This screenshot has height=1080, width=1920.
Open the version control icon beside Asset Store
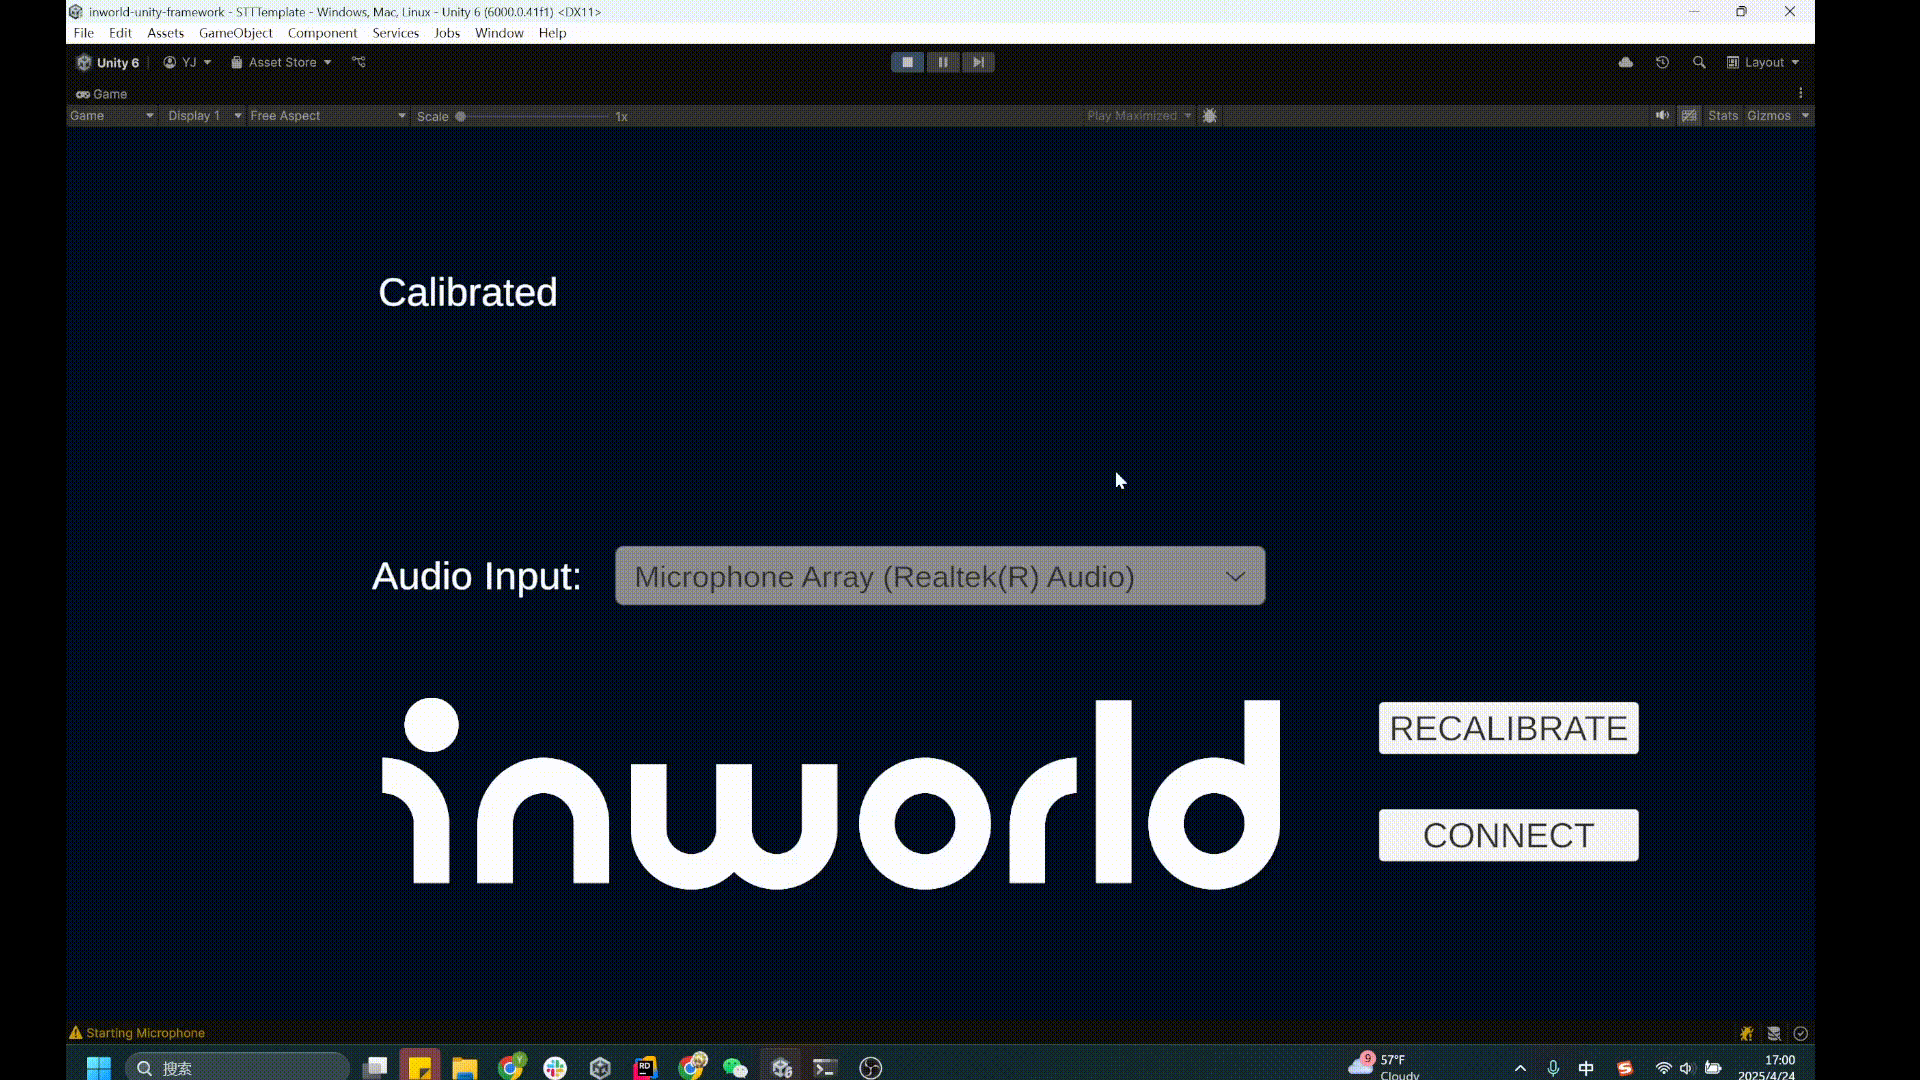[x=359, y=62]
